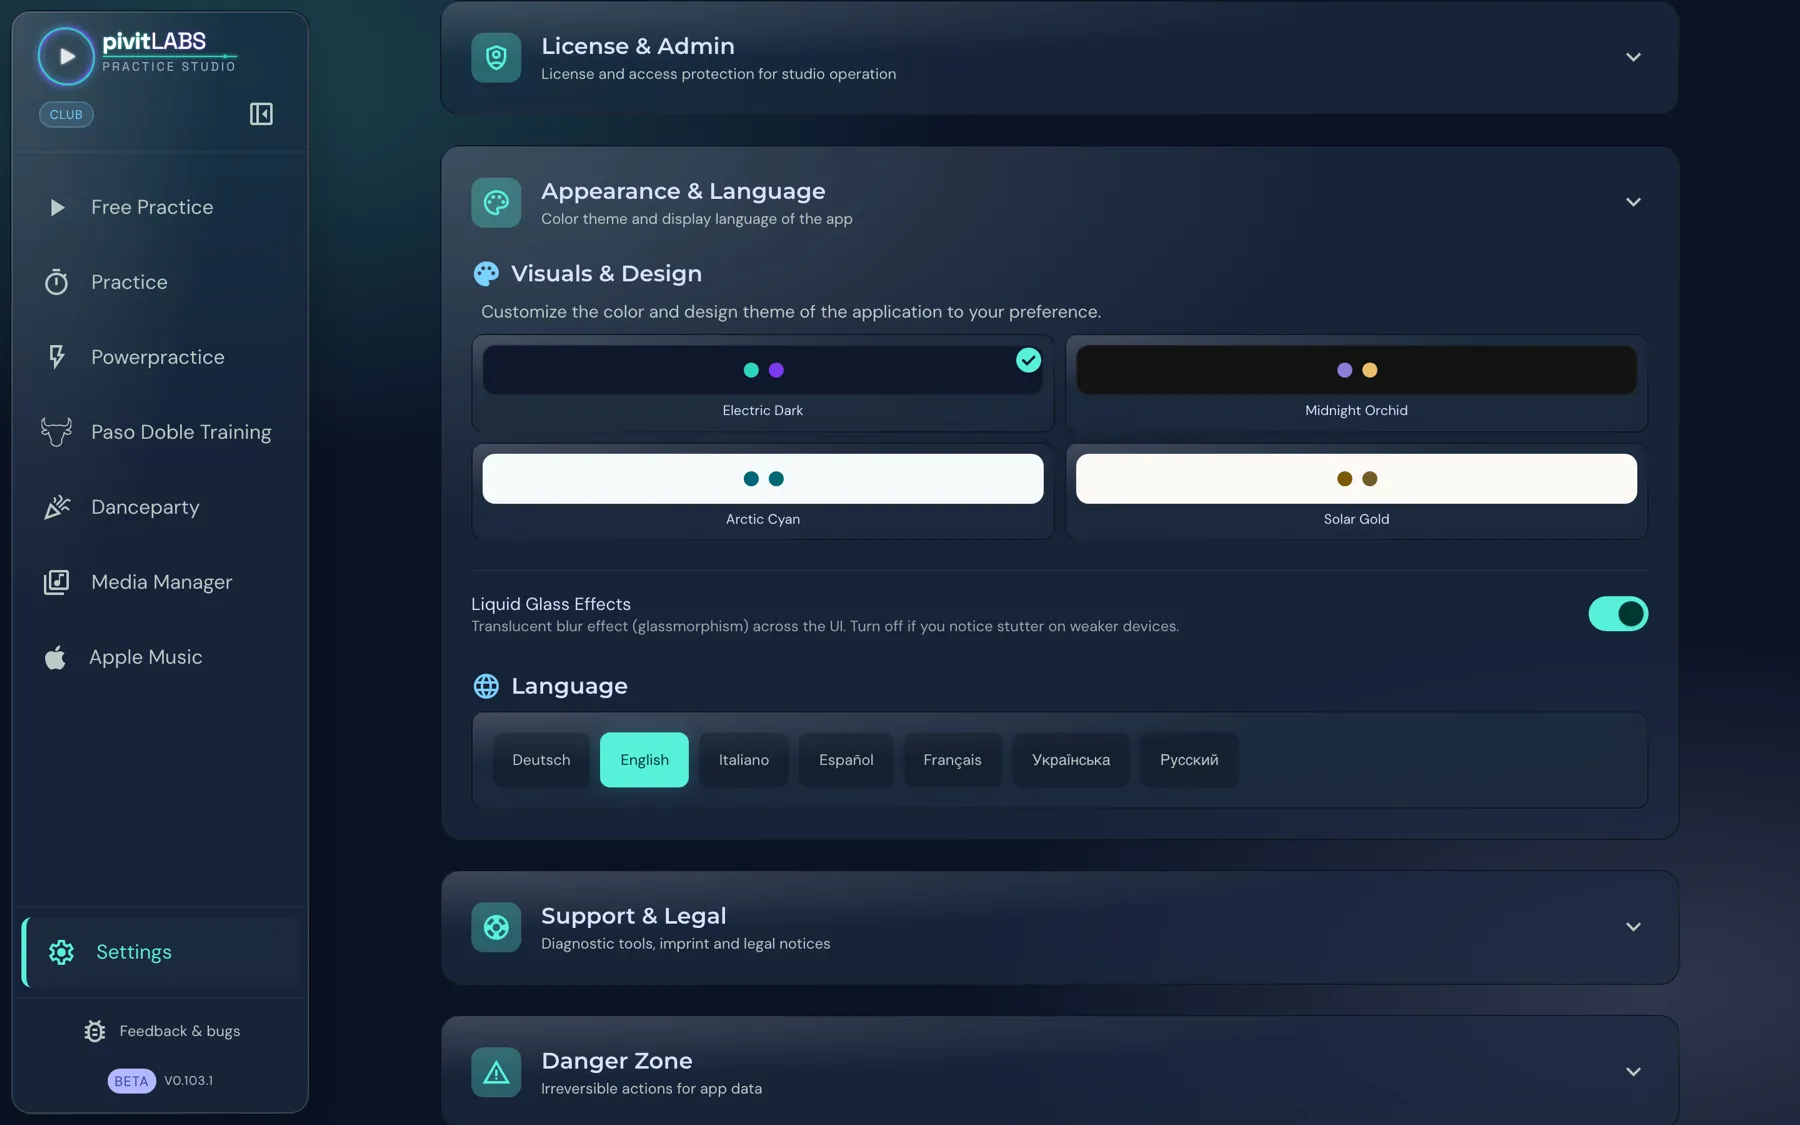Click the Support & Legal lifebuoy icon
The width and height of the screenshot is (1800, 1125).
tap(496, 927)
